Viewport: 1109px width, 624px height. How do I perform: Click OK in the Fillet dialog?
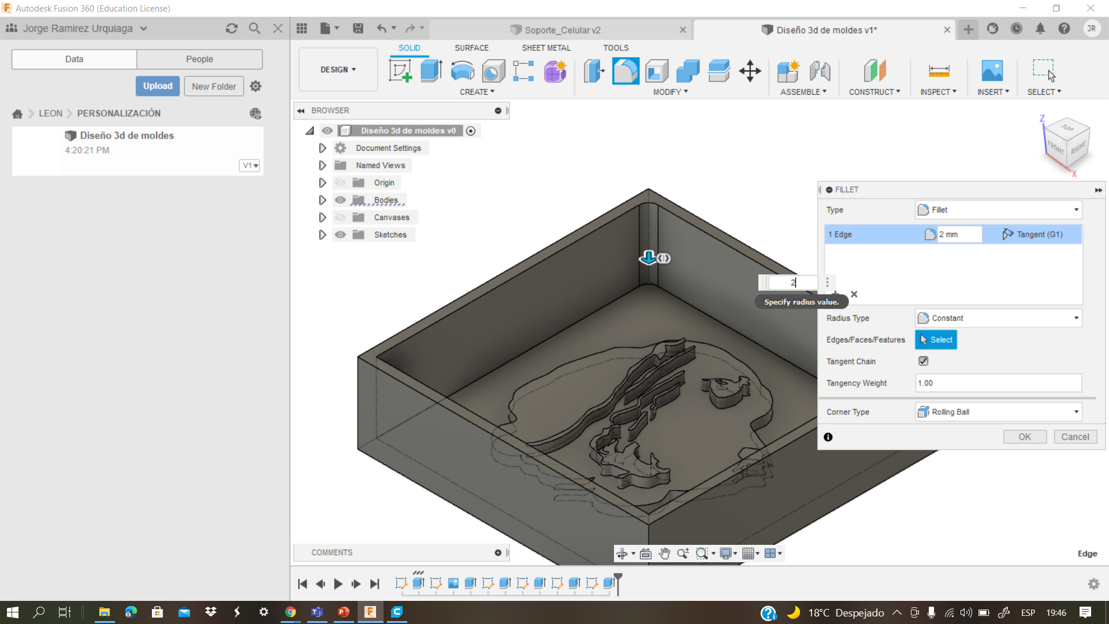click(x=1024, y=437)
